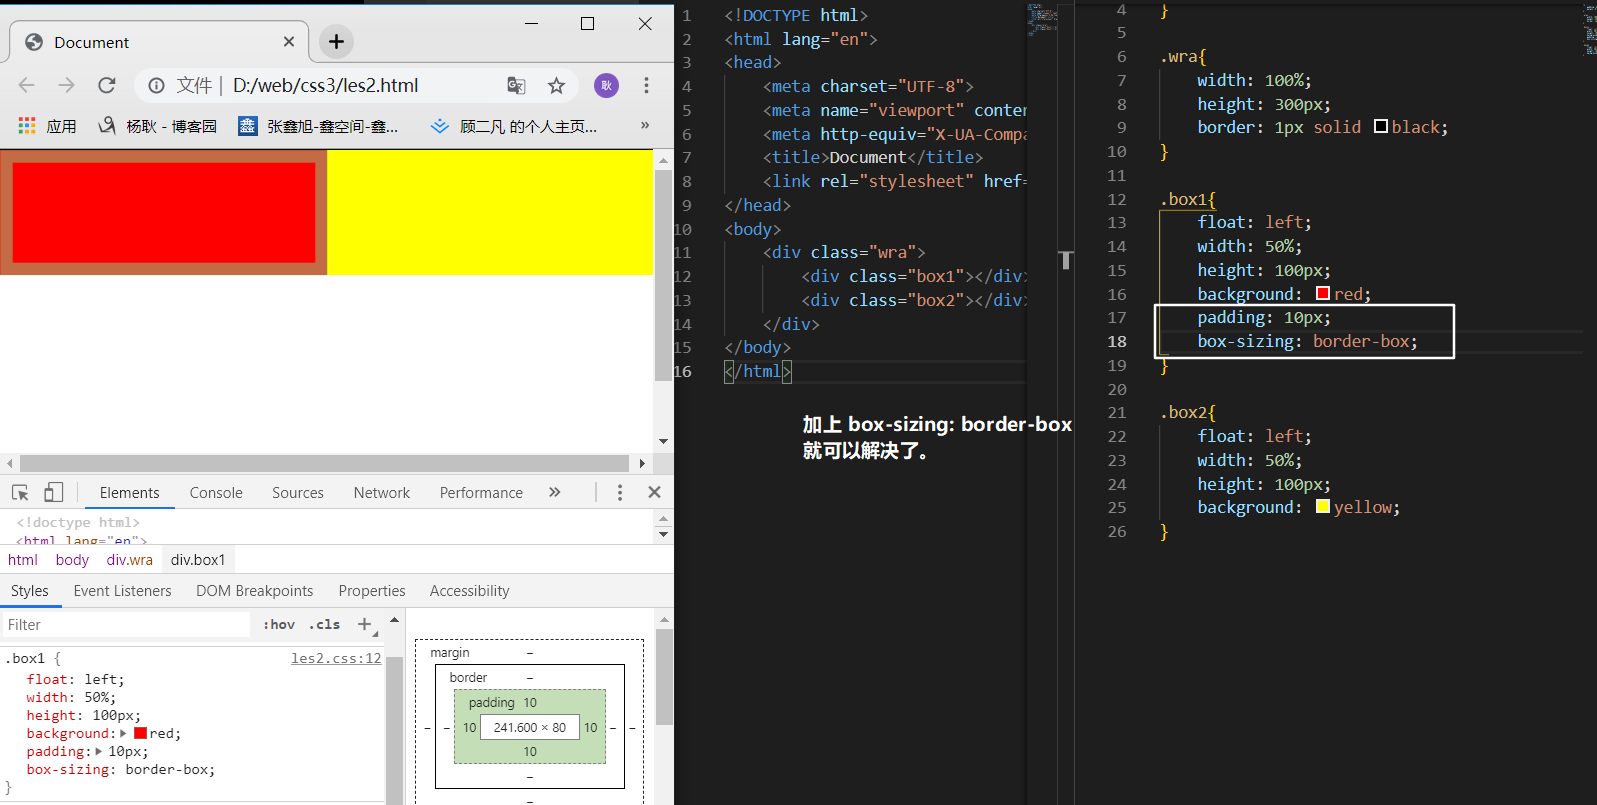The width and height of the screenshot is (1597, 805).
Task: Switch to the Console tab
Action: tap(216, 493)
